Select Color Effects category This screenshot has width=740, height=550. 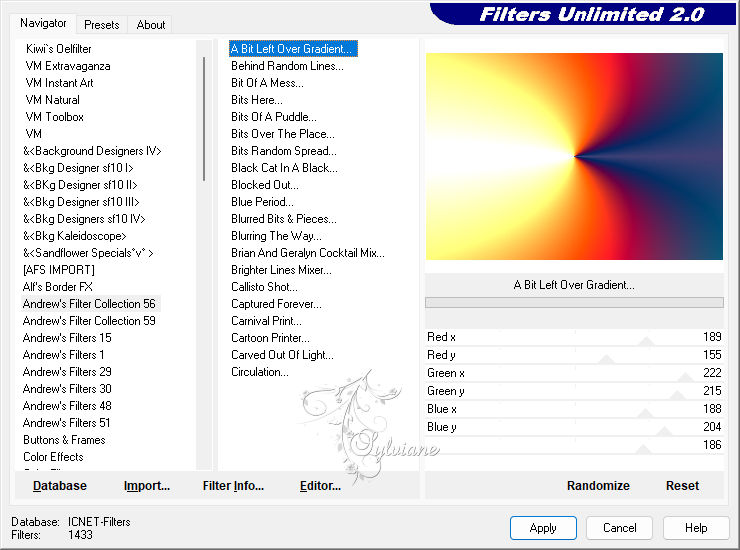click(x=53, y=457)
